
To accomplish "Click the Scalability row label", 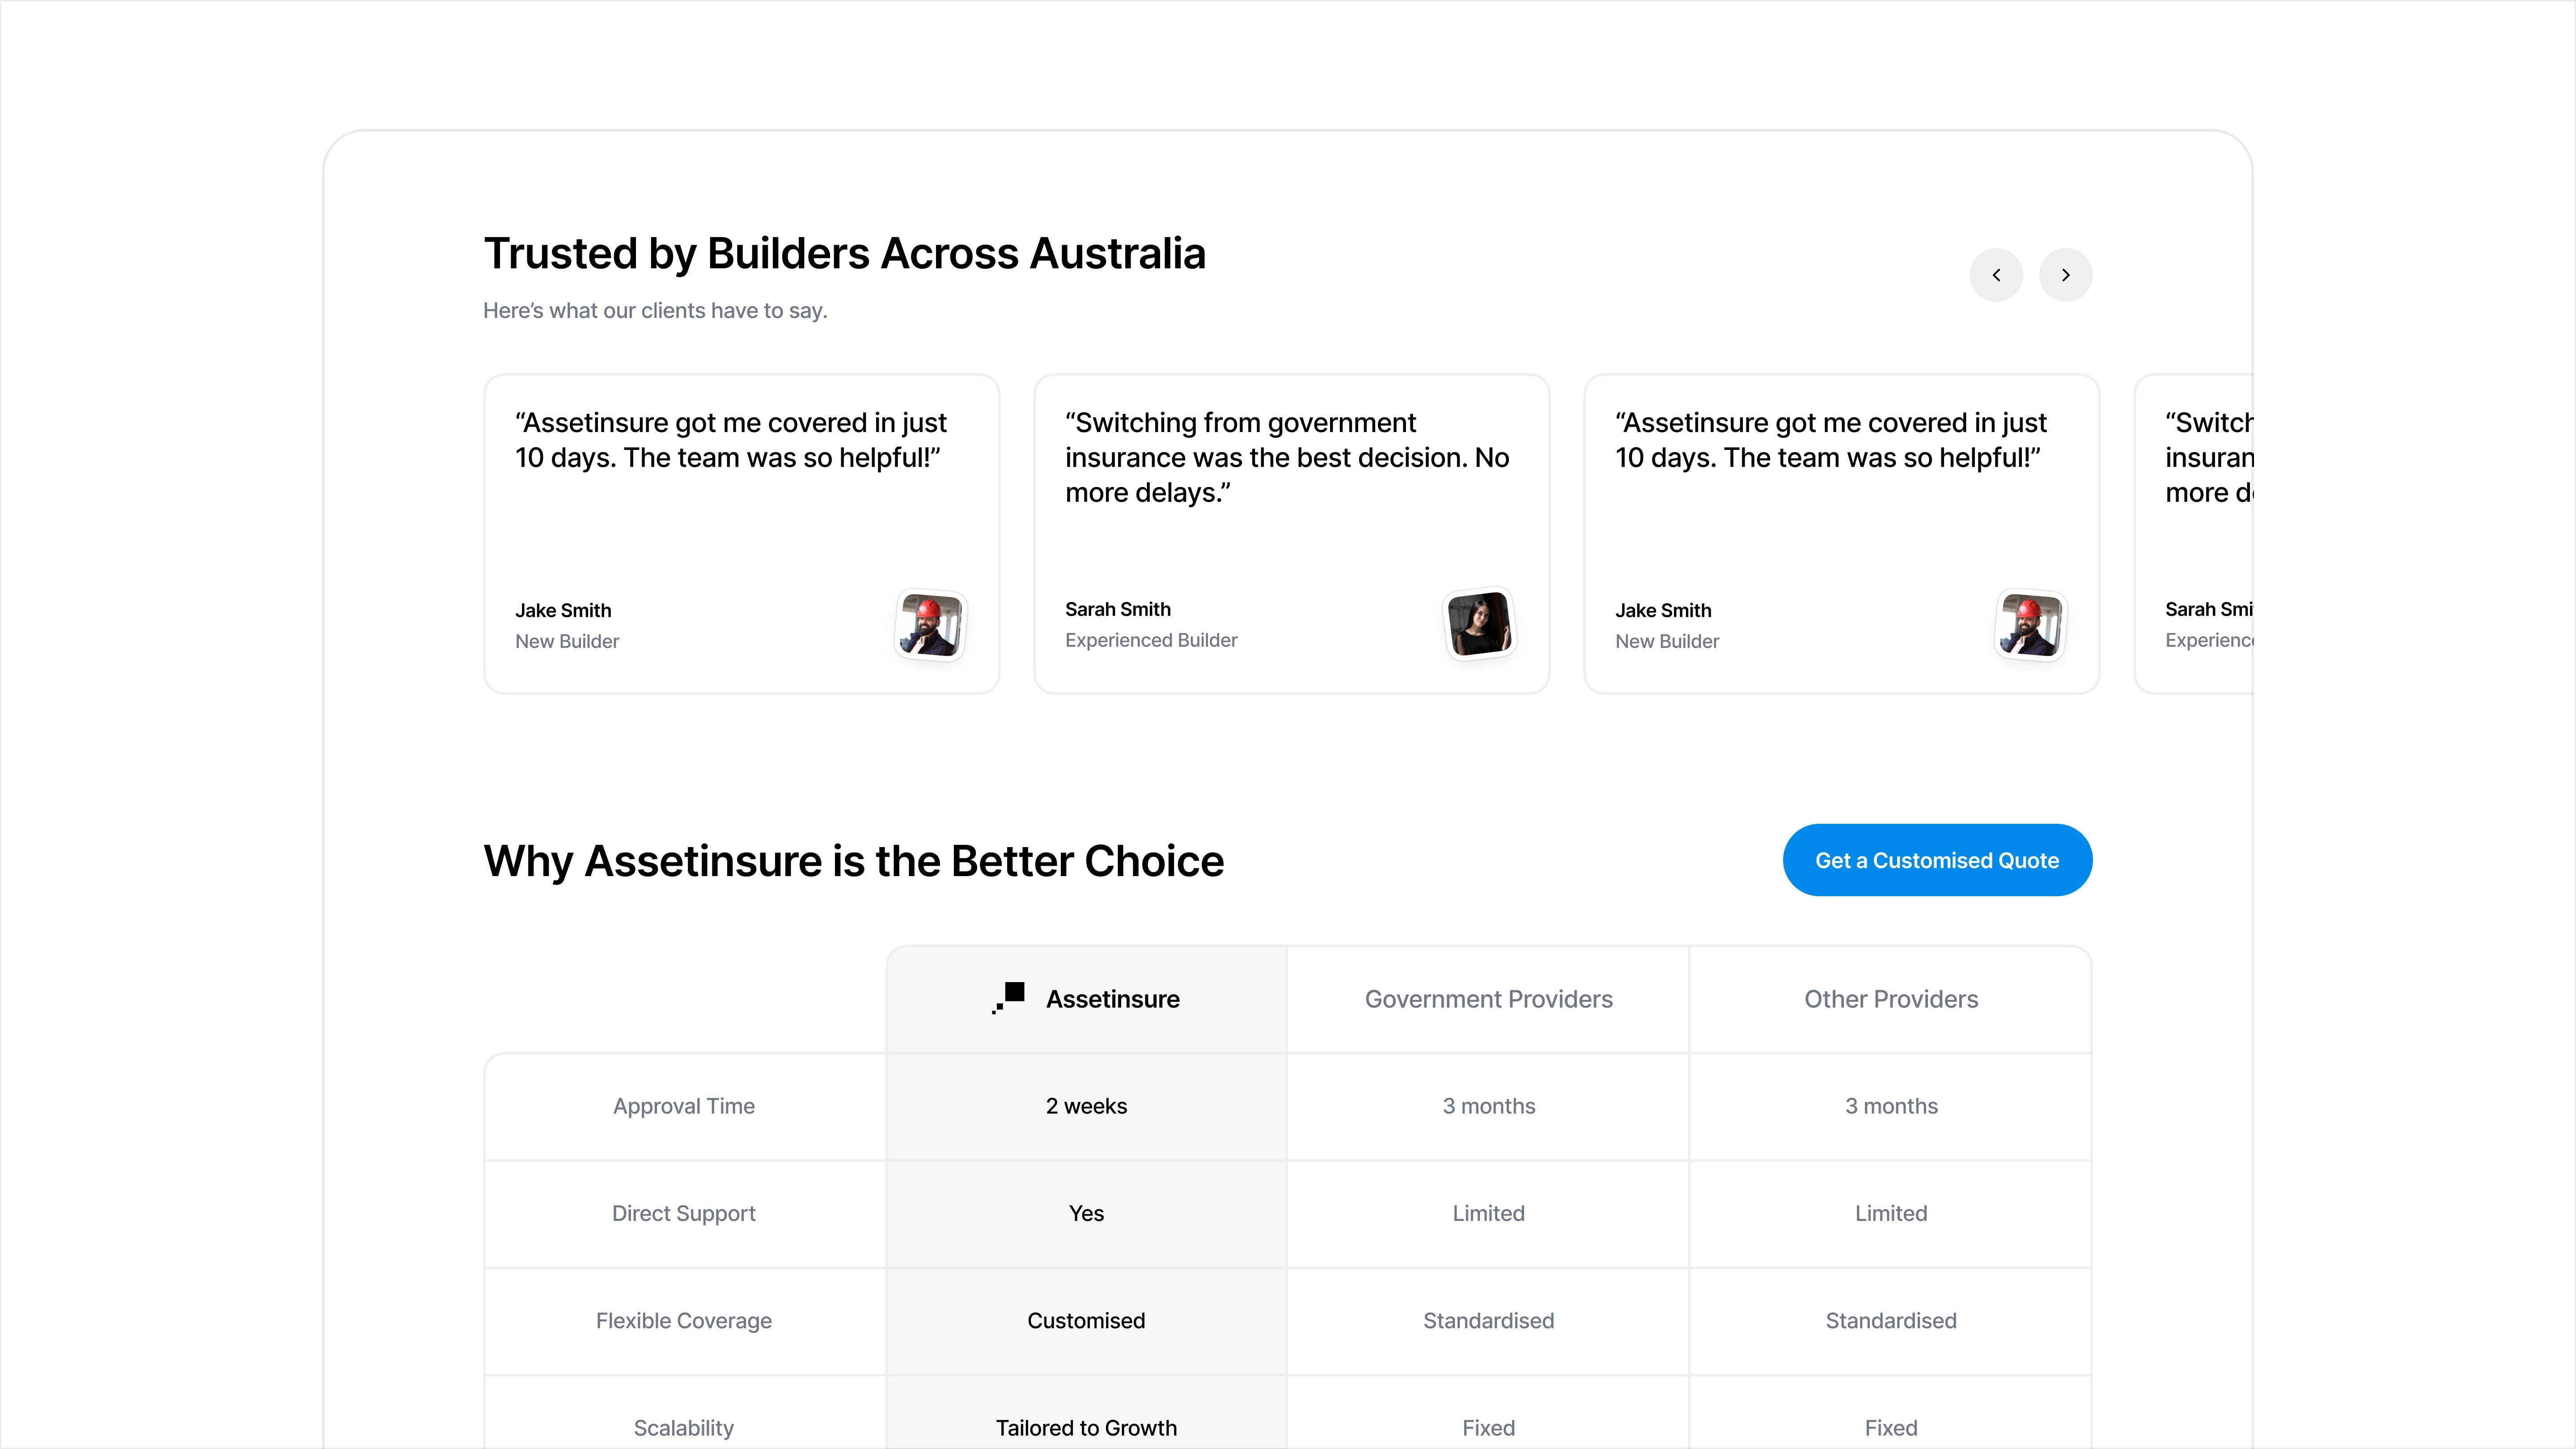I will coord(684,1427).
